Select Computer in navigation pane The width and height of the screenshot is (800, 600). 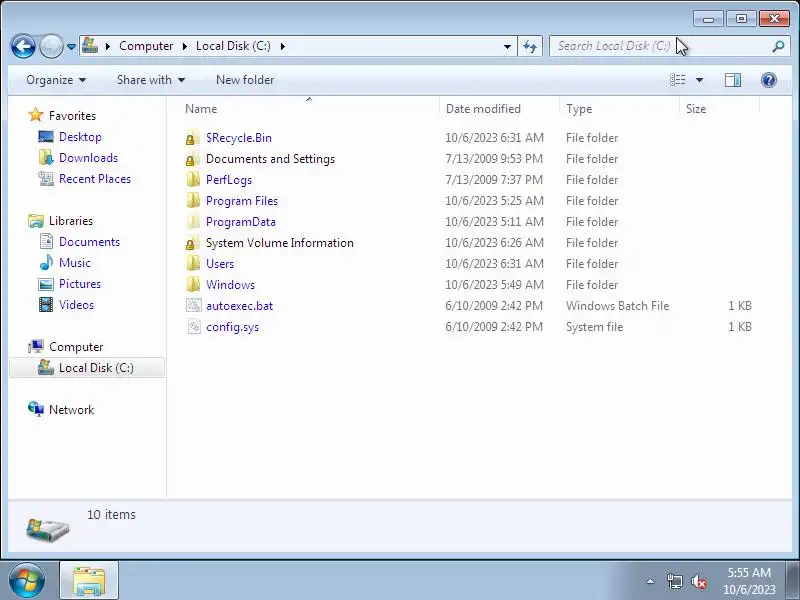click(76, 347)
